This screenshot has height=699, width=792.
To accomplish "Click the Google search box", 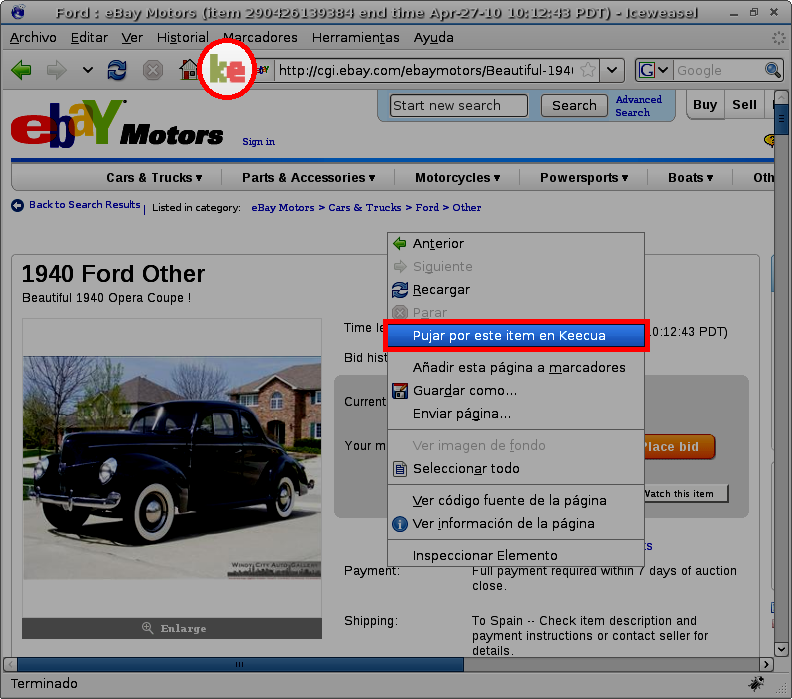I will 719,70.
